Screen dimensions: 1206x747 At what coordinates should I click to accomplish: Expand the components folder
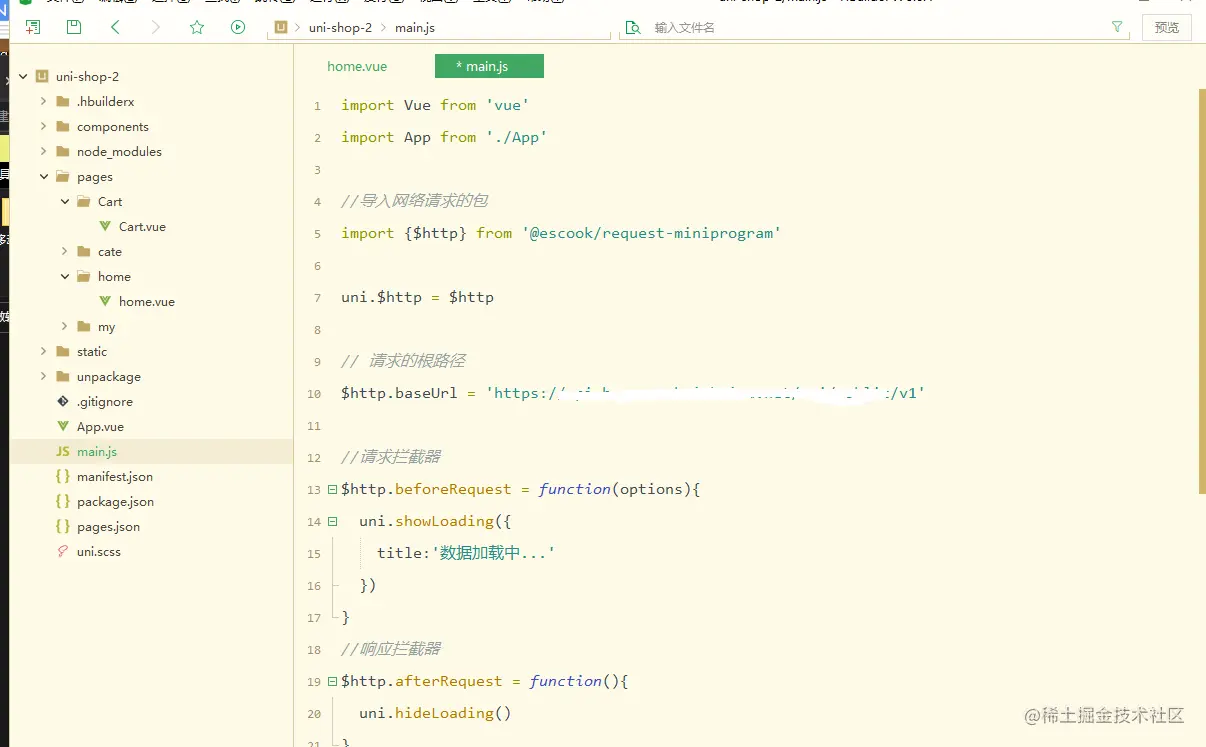(x=44, y=126)
